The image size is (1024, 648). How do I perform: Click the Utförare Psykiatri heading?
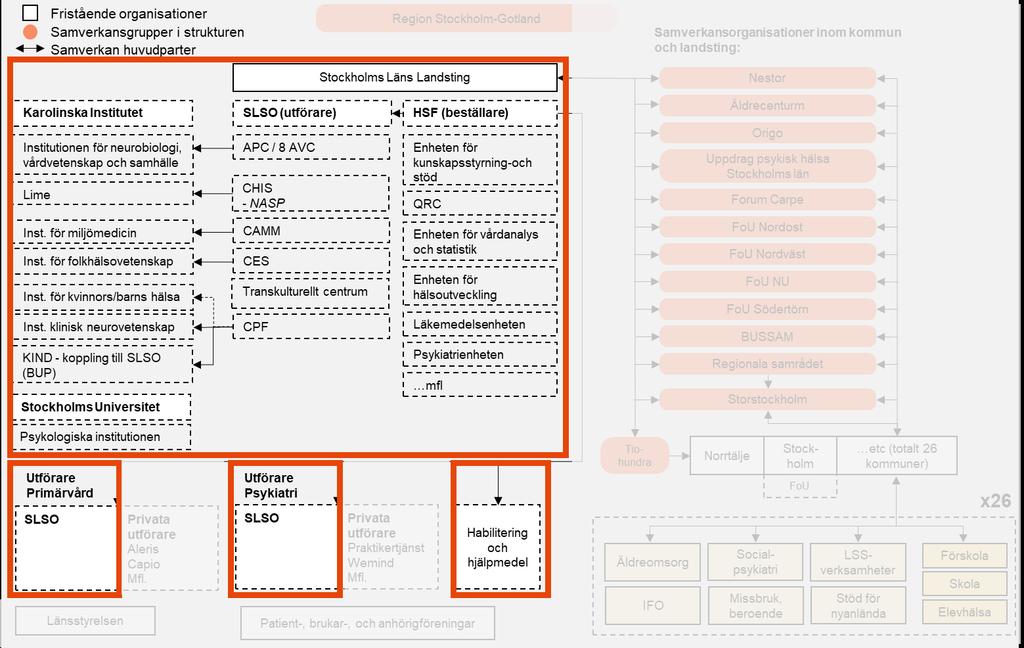(270, 485)
